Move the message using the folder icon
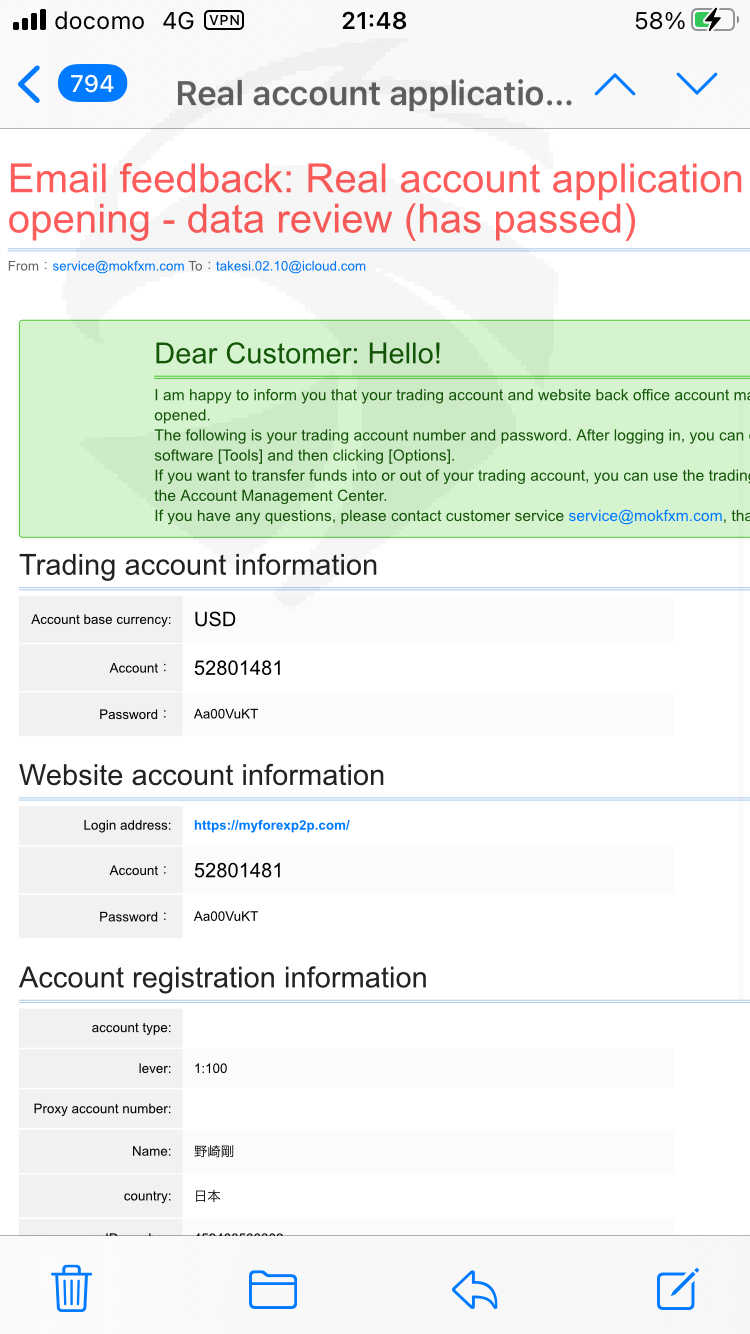Screen dimensions: 750x1334 273,1289
